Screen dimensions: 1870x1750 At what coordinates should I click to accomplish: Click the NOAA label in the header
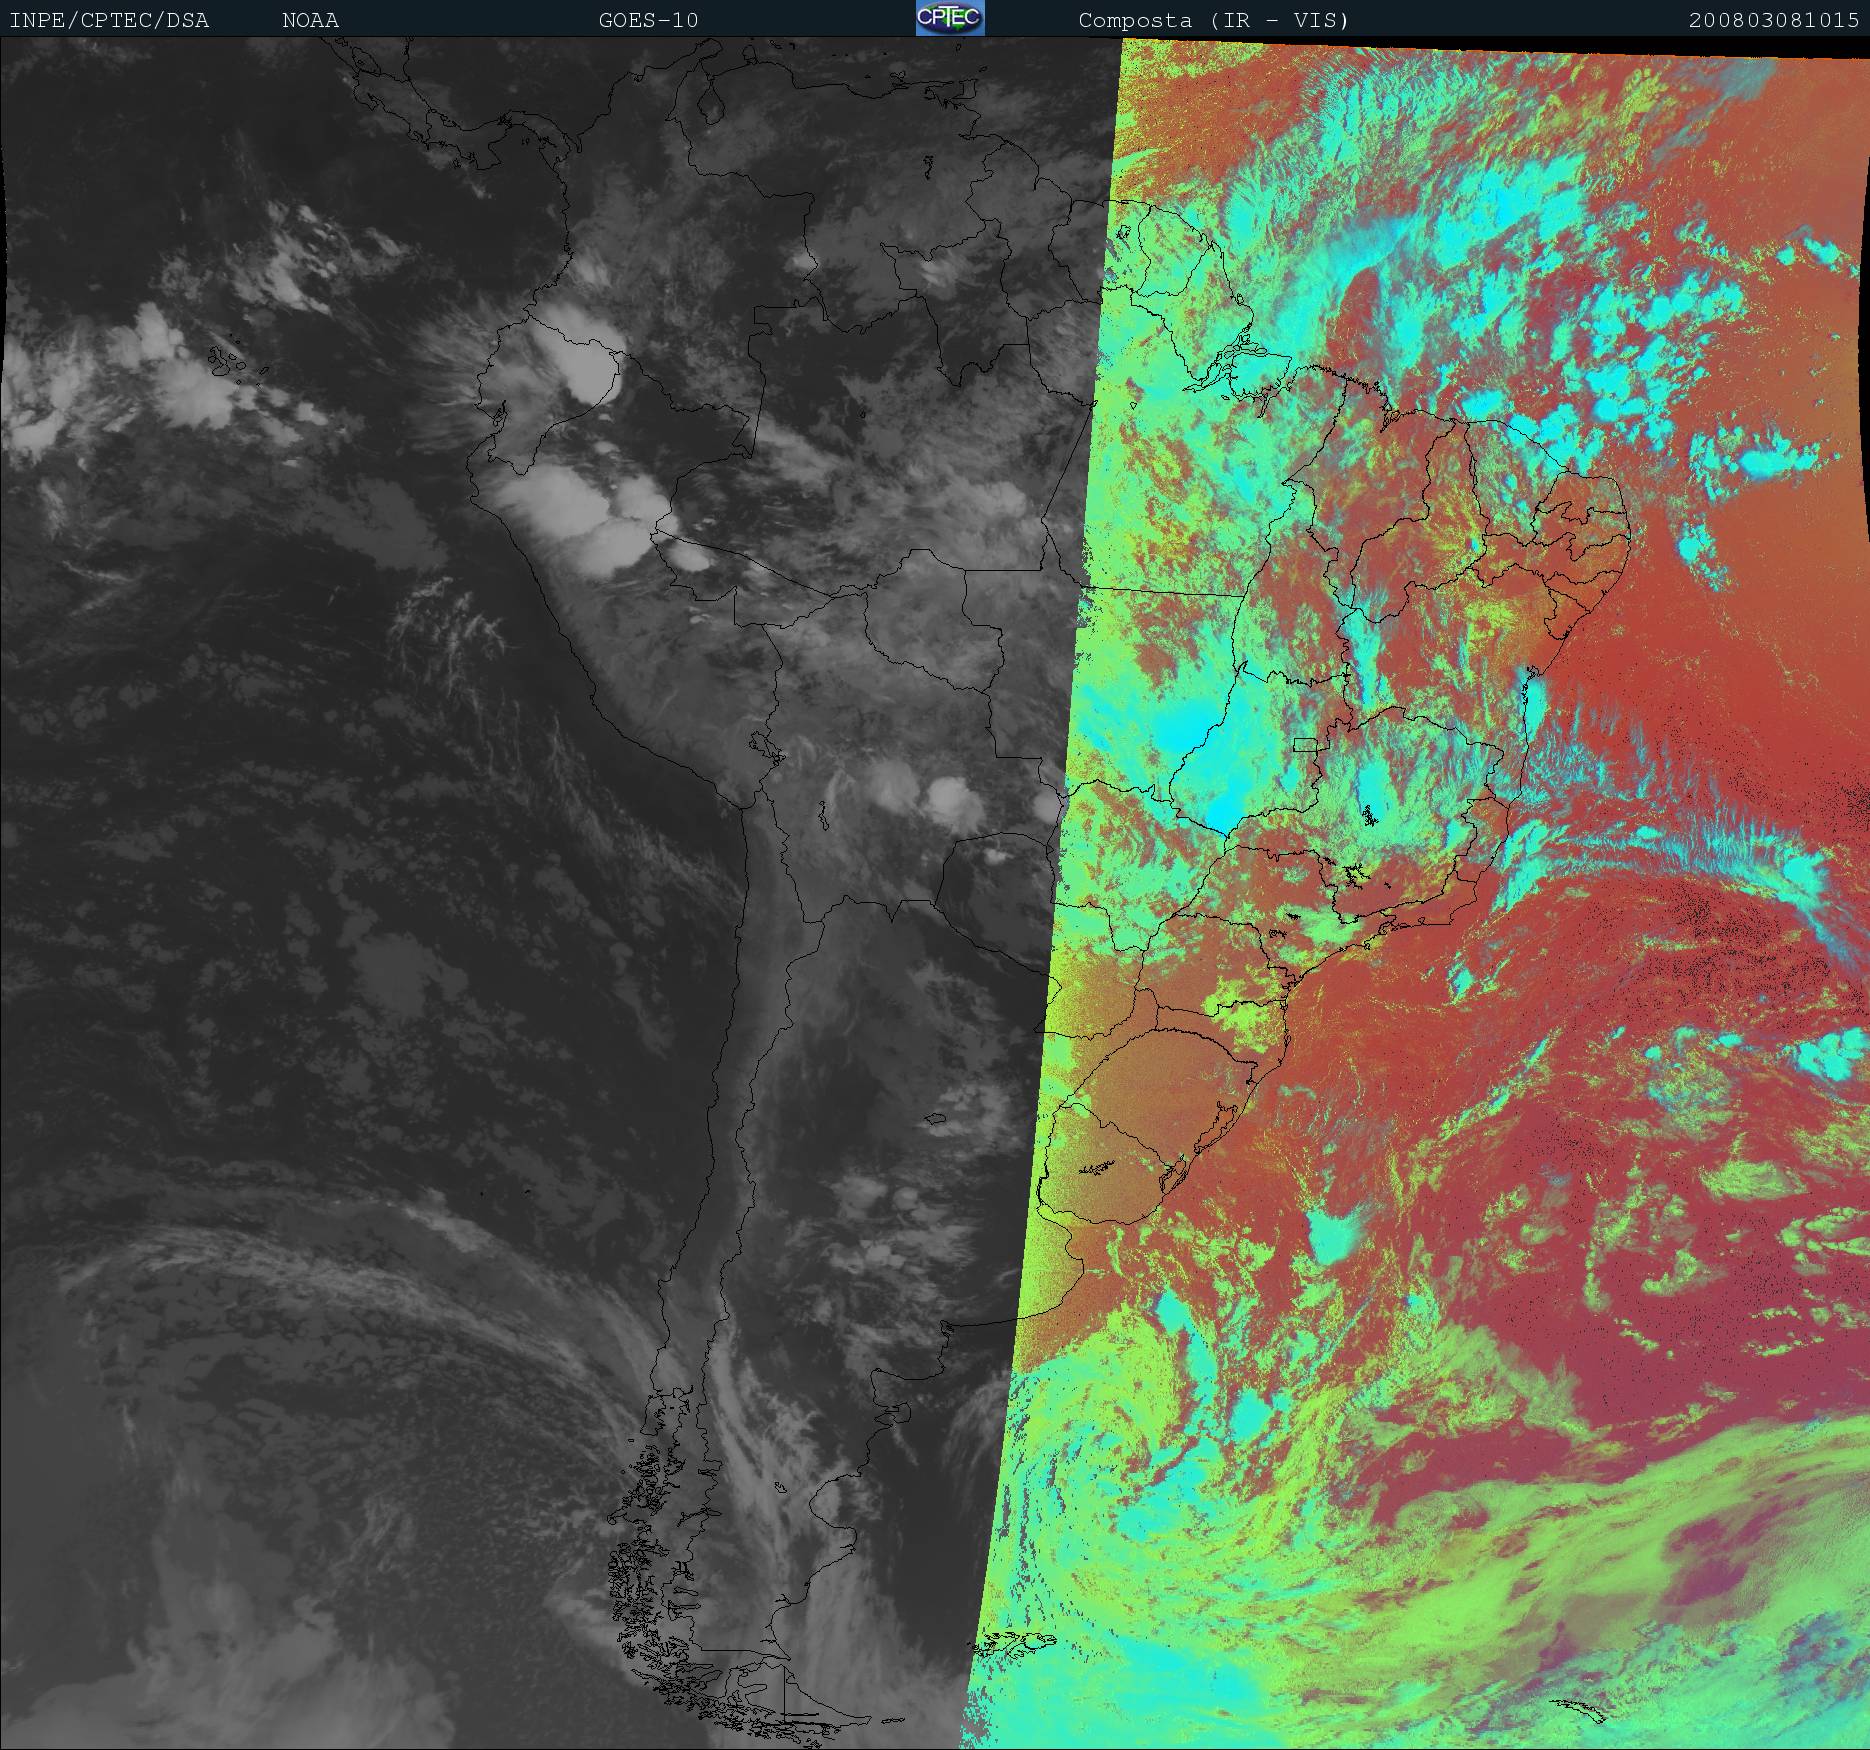click(x=310, y=20)
